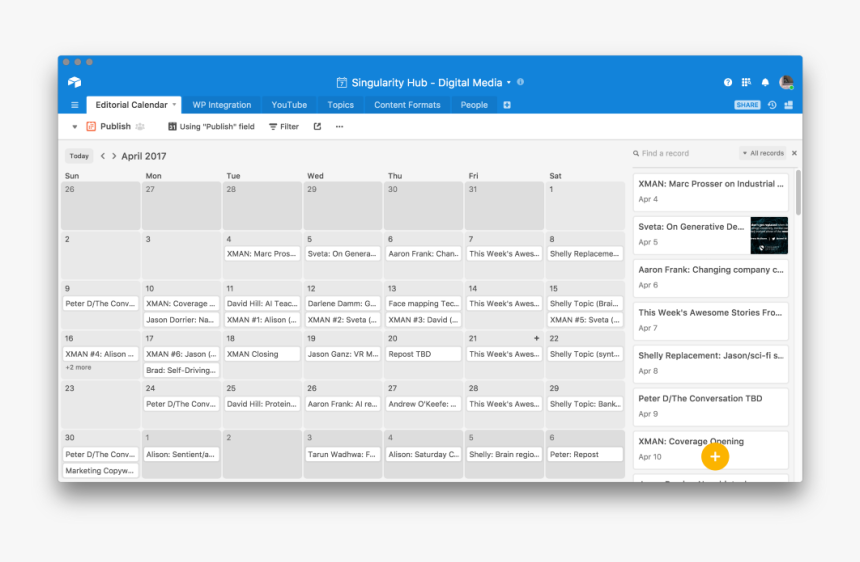Close the records sidebar panel
Screen dimensions: 860x562
794,153
